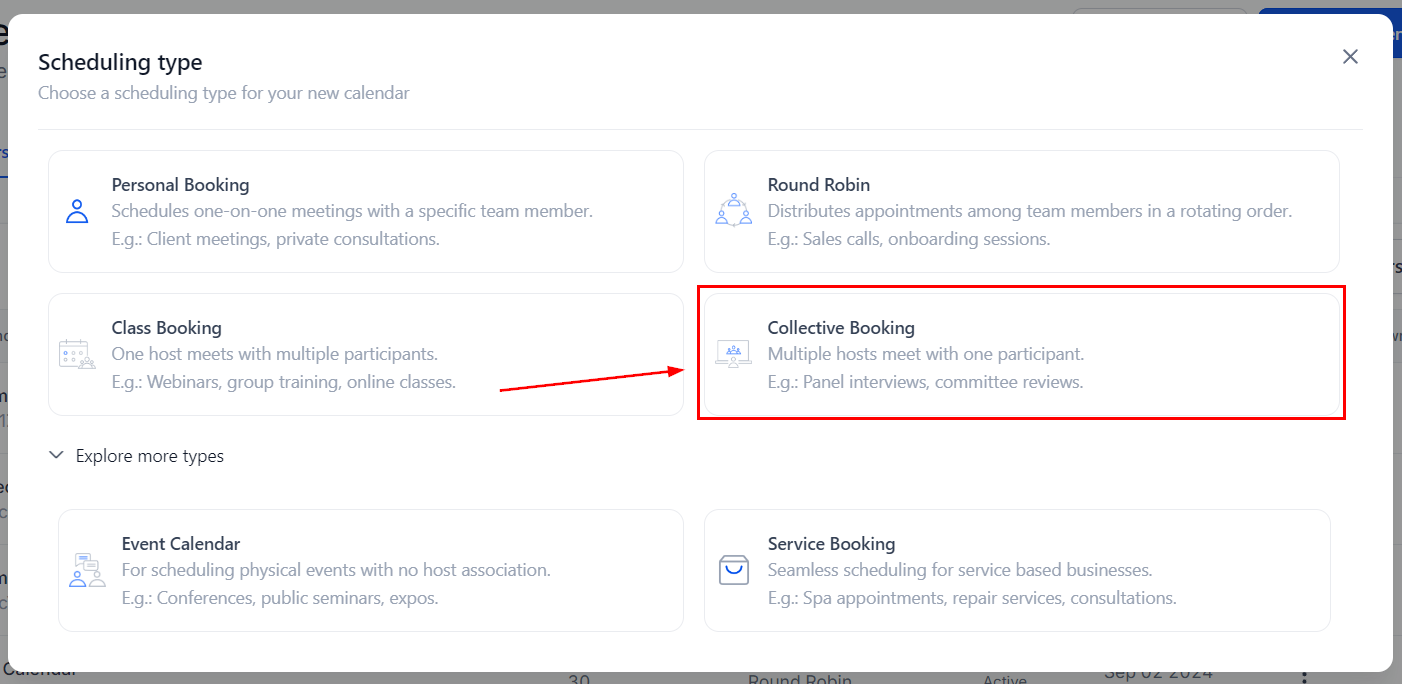This screenshot has height=684, width=1402.
Task: Click the 'Distributes appointments among team members' description
Action: click(1029, 211)
